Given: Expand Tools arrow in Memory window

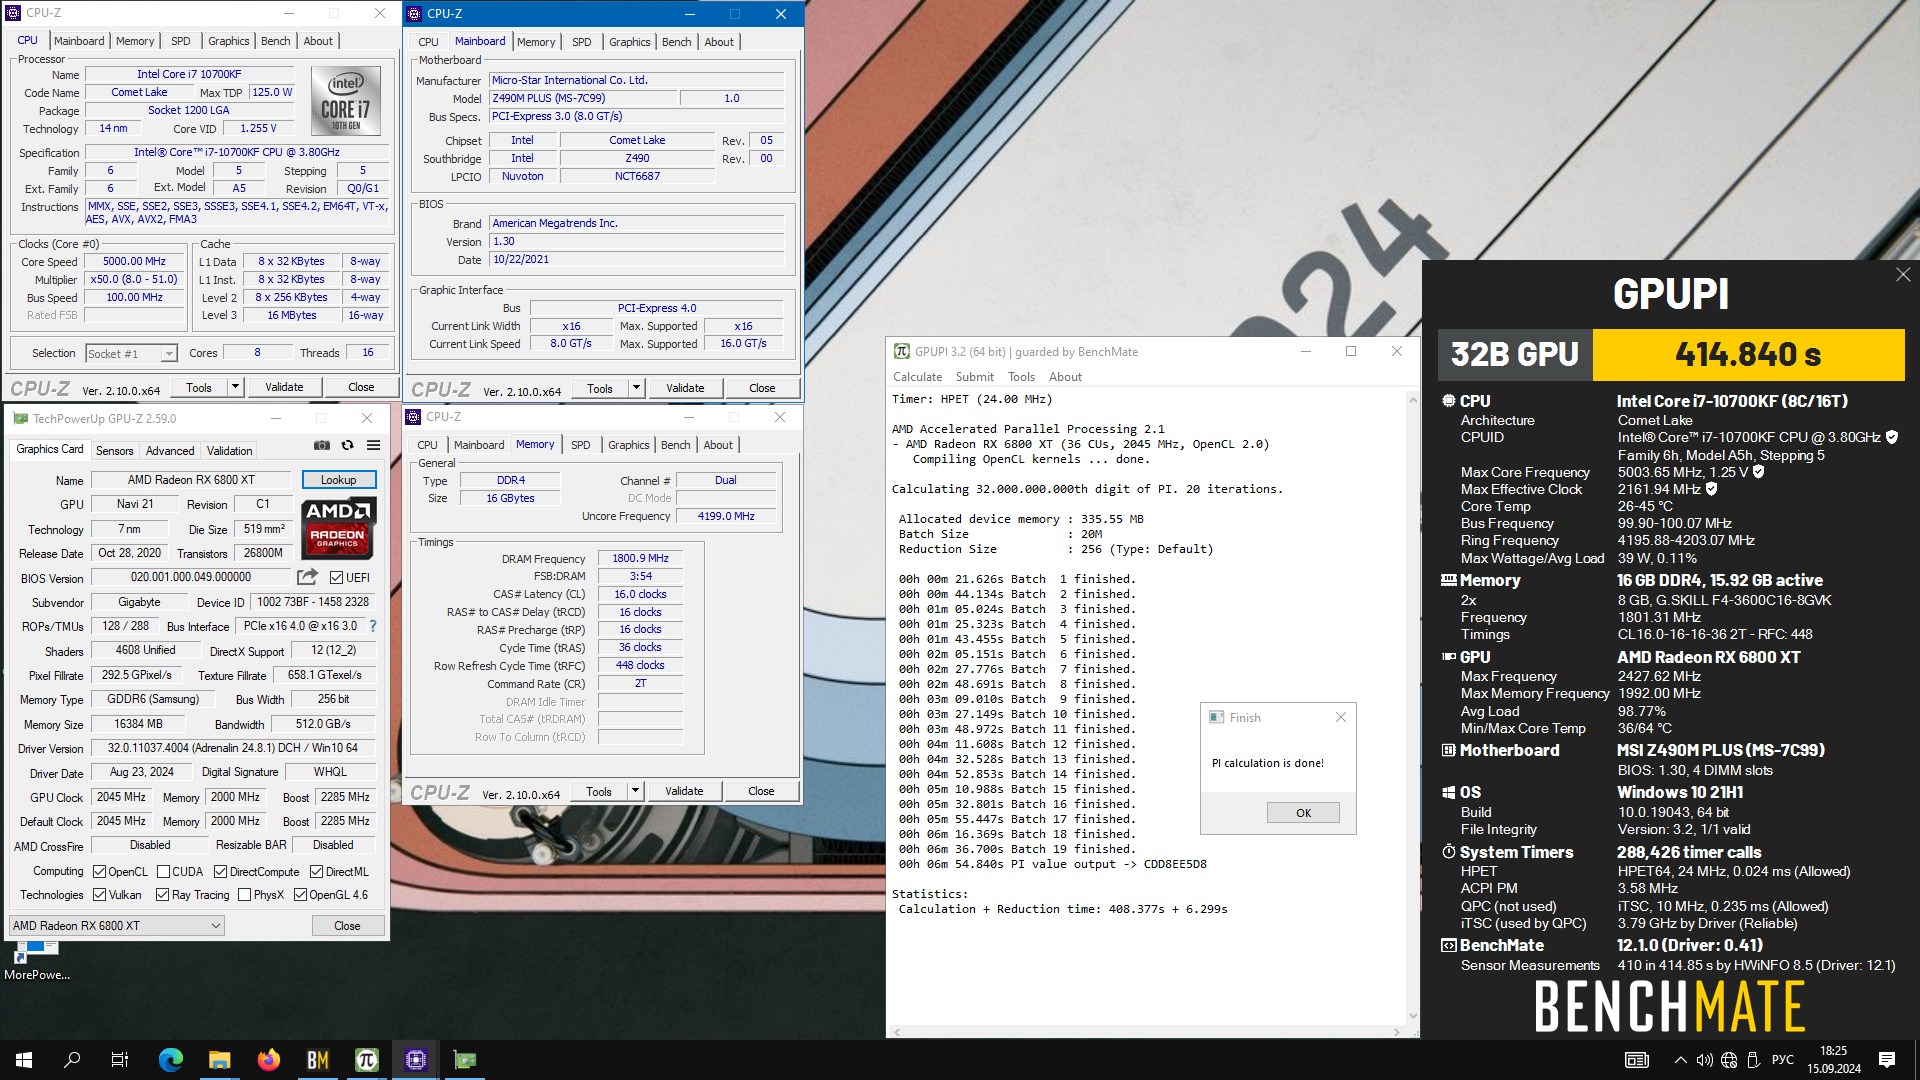Looking at the screenshot, I should (635, 791).
